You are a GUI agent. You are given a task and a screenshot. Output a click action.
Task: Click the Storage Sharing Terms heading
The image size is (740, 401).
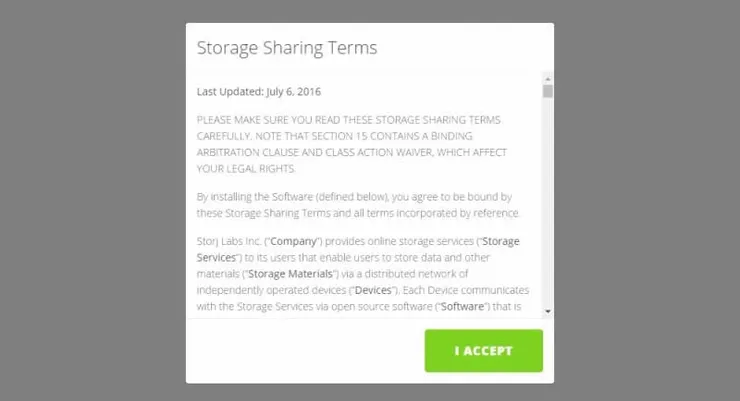[x=286, y=47]
